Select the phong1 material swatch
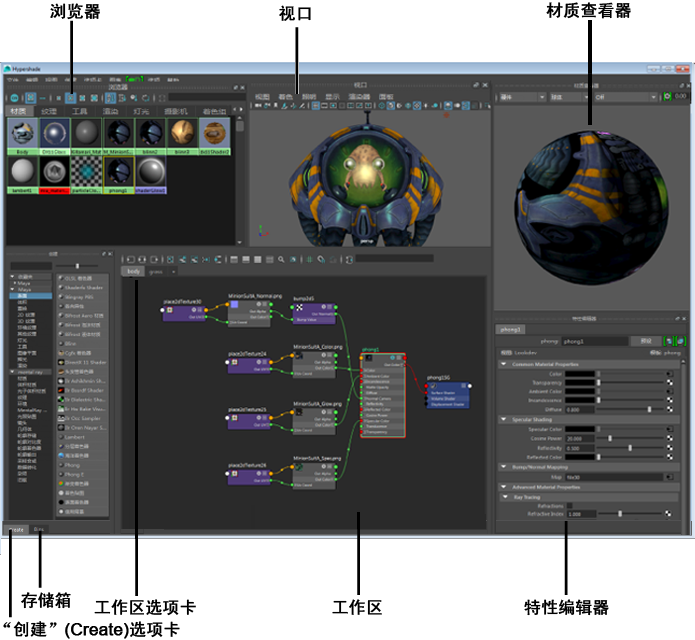Image resolution: width=695 pixels, height=640 pixels. [x=118, y=175]
